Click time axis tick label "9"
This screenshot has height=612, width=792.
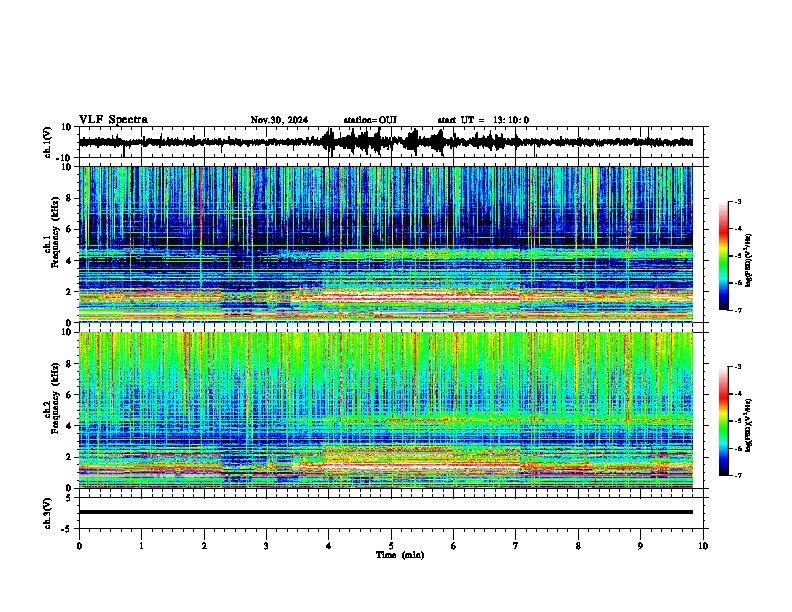tap(640, 546)
